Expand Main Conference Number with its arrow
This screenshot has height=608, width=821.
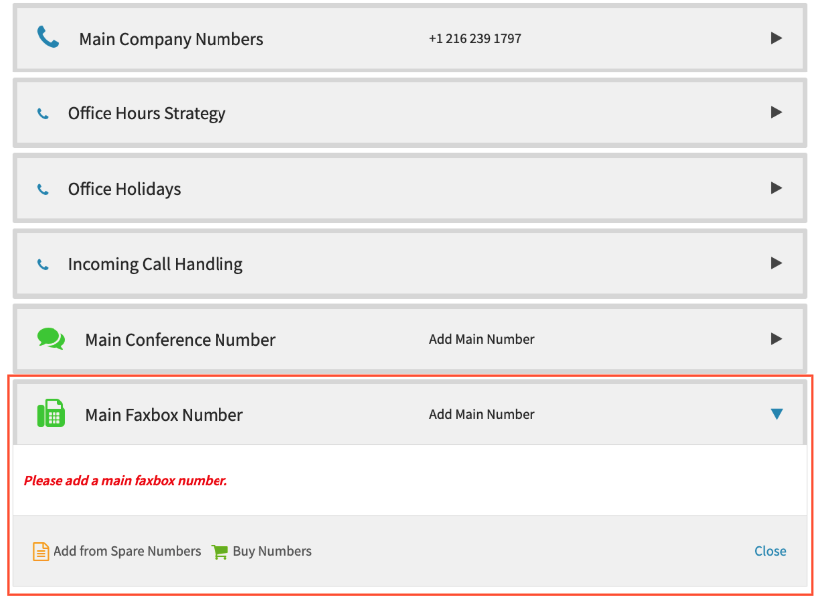click(776, 339)
